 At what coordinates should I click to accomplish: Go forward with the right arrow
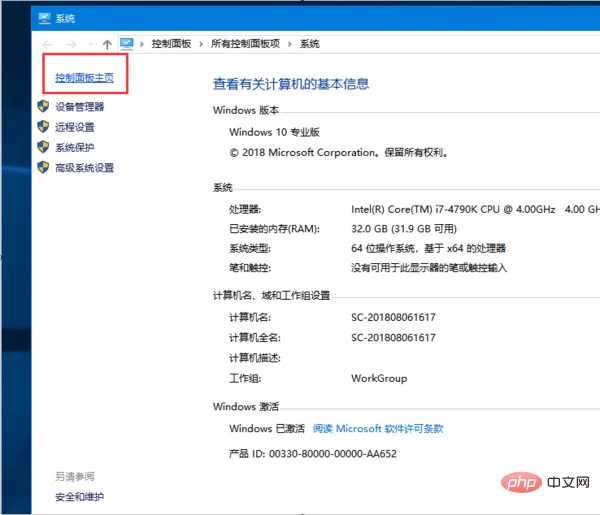71,44
